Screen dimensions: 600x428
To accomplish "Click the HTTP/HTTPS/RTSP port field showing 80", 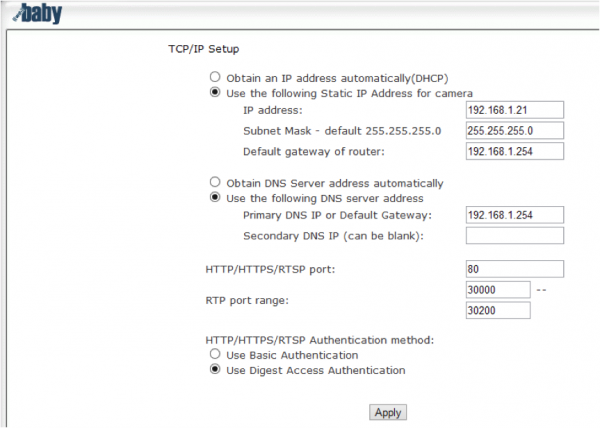I will tap(515, 269).
